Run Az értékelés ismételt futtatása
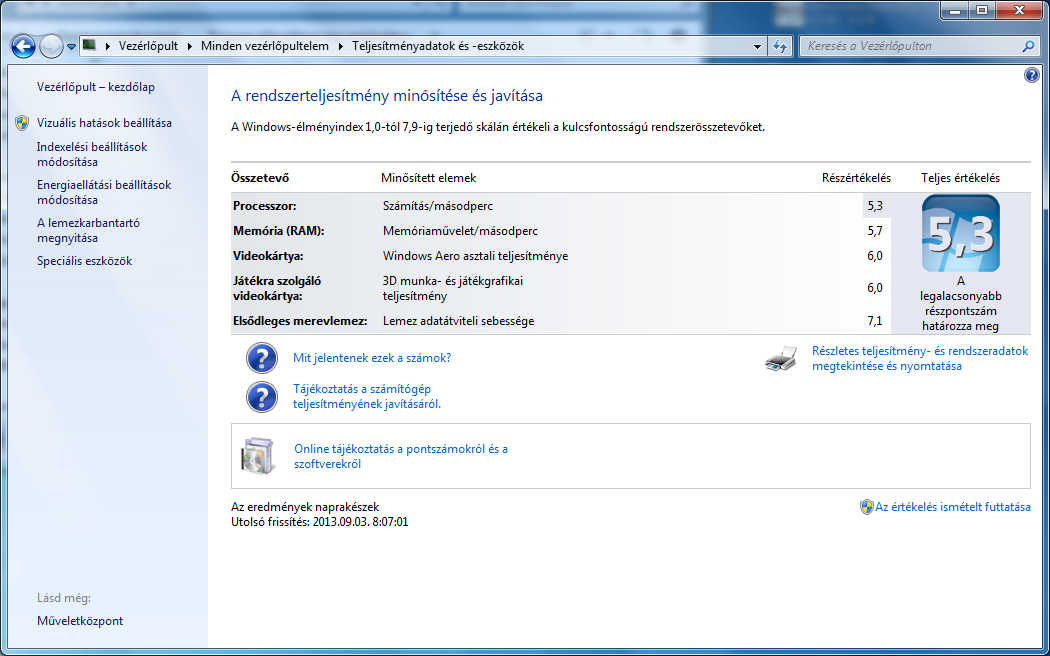This screenshot has height=656, width=1050. 952,507
